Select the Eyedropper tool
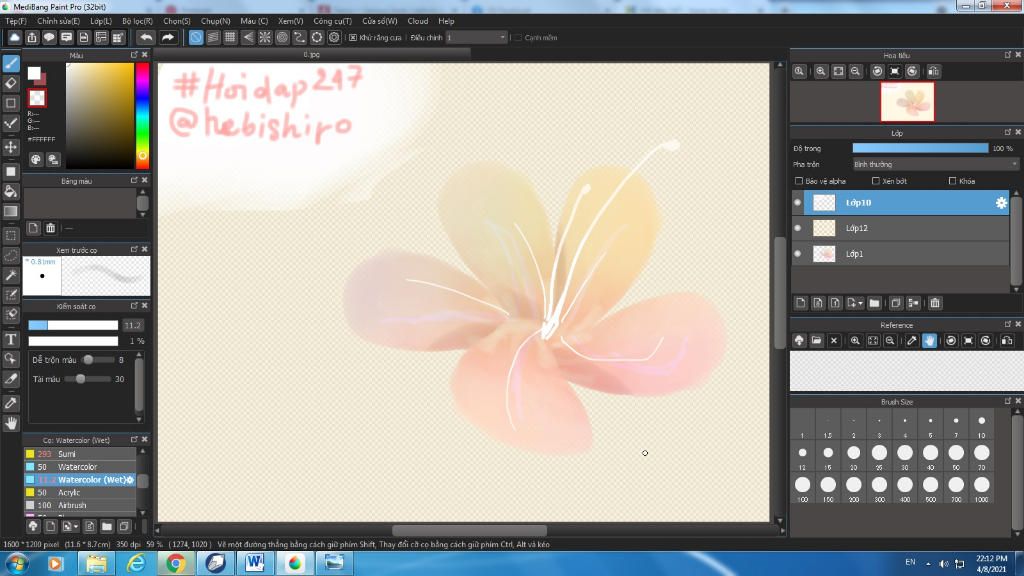The height and width of the screenshot is (576, 1024). [x=11, y=403]
